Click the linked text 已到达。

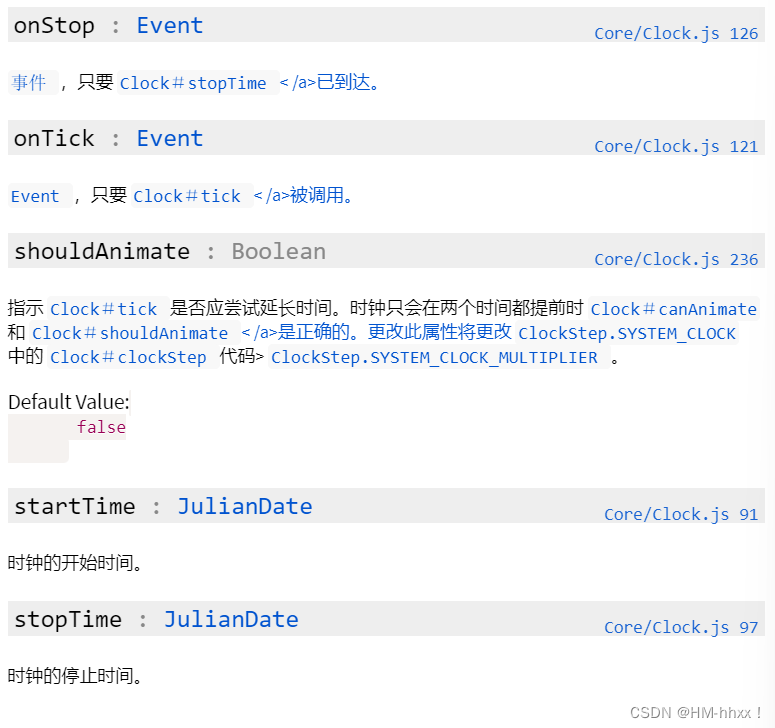pos(348,82)
